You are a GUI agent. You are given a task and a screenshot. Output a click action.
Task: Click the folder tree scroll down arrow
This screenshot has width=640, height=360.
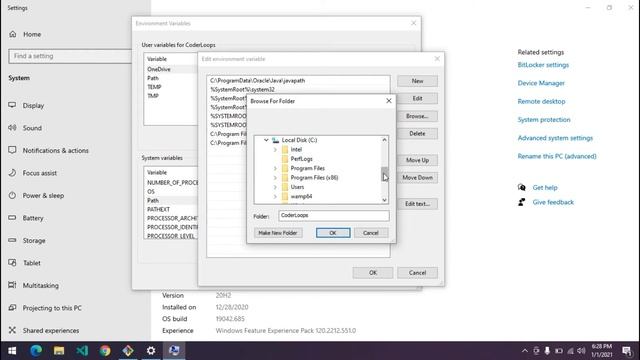click(x=384, y=200)
